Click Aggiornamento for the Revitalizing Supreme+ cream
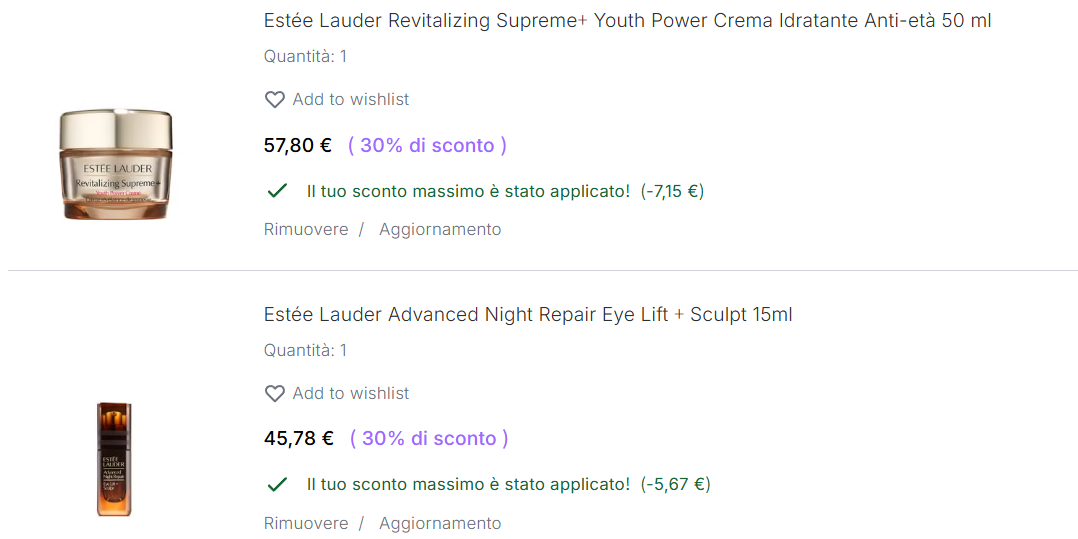The image size is (1078, 539). pos(440,230)
